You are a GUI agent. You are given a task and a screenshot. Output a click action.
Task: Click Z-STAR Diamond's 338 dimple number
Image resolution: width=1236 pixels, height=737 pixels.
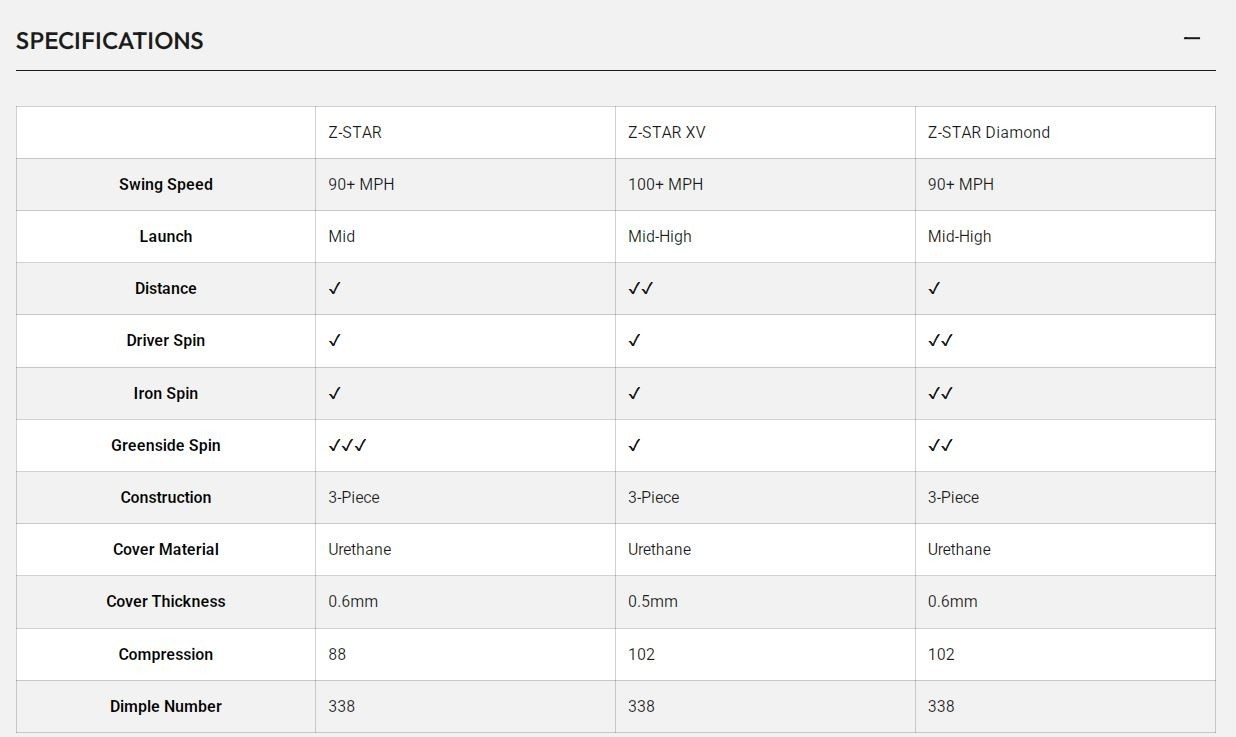click(x=942, y=706)
